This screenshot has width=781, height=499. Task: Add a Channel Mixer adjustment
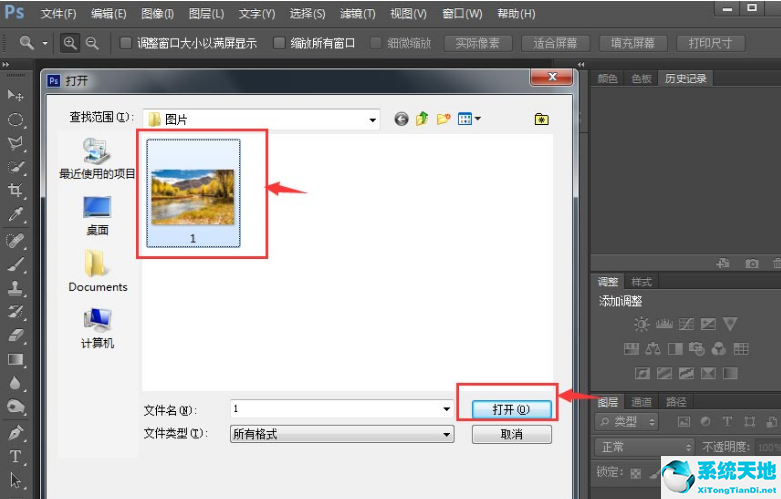tap(719, 349)
